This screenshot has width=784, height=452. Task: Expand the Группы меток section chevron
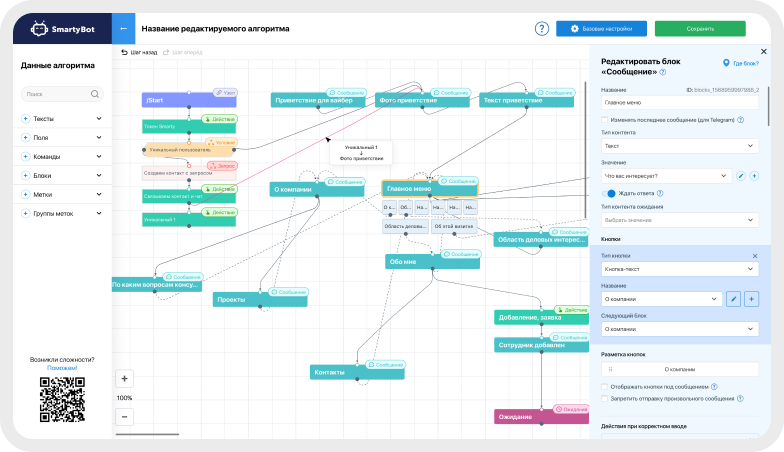(99, 214)
